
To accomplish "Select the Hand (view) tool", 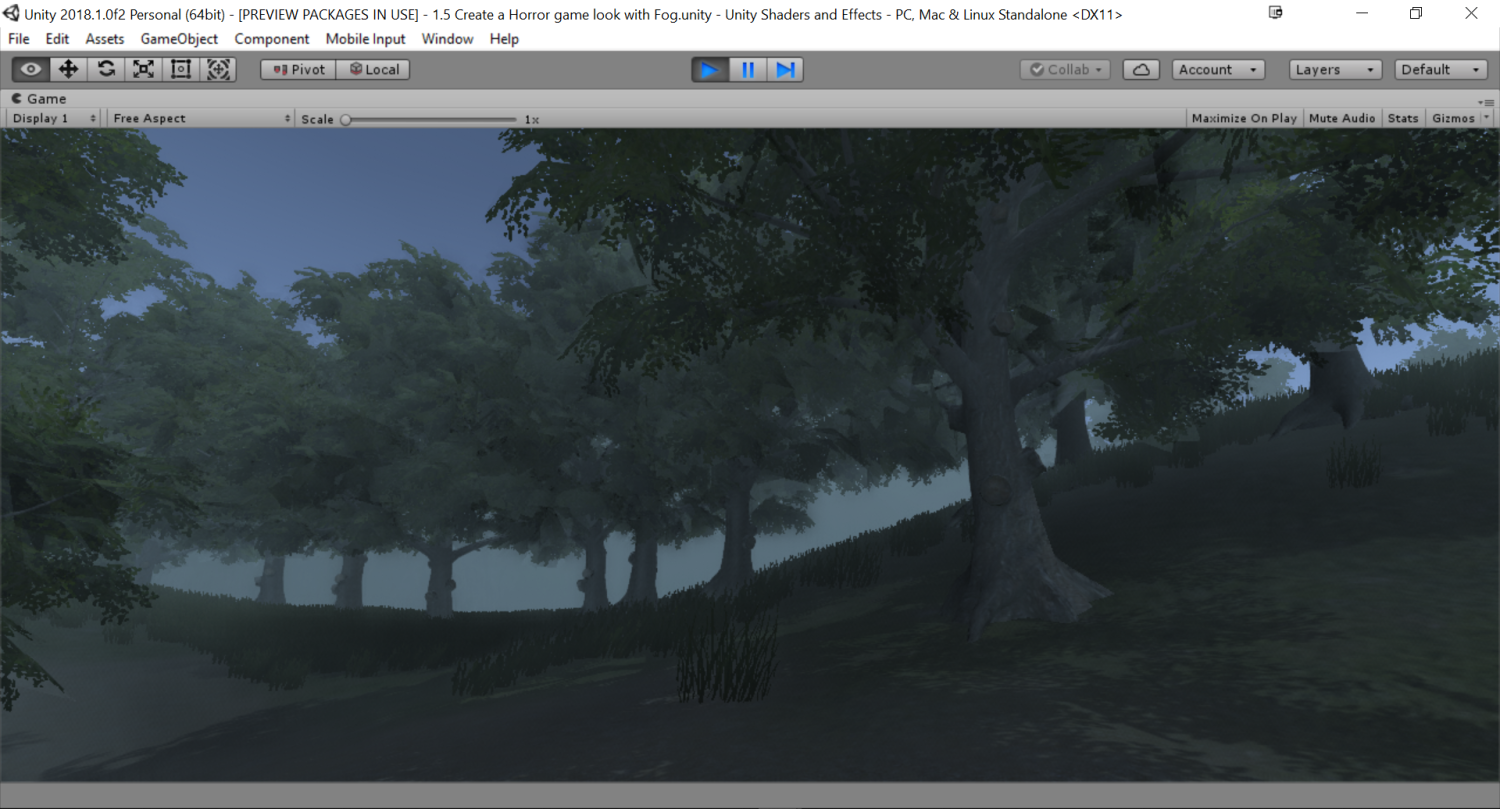I will [x=31, y=69].
